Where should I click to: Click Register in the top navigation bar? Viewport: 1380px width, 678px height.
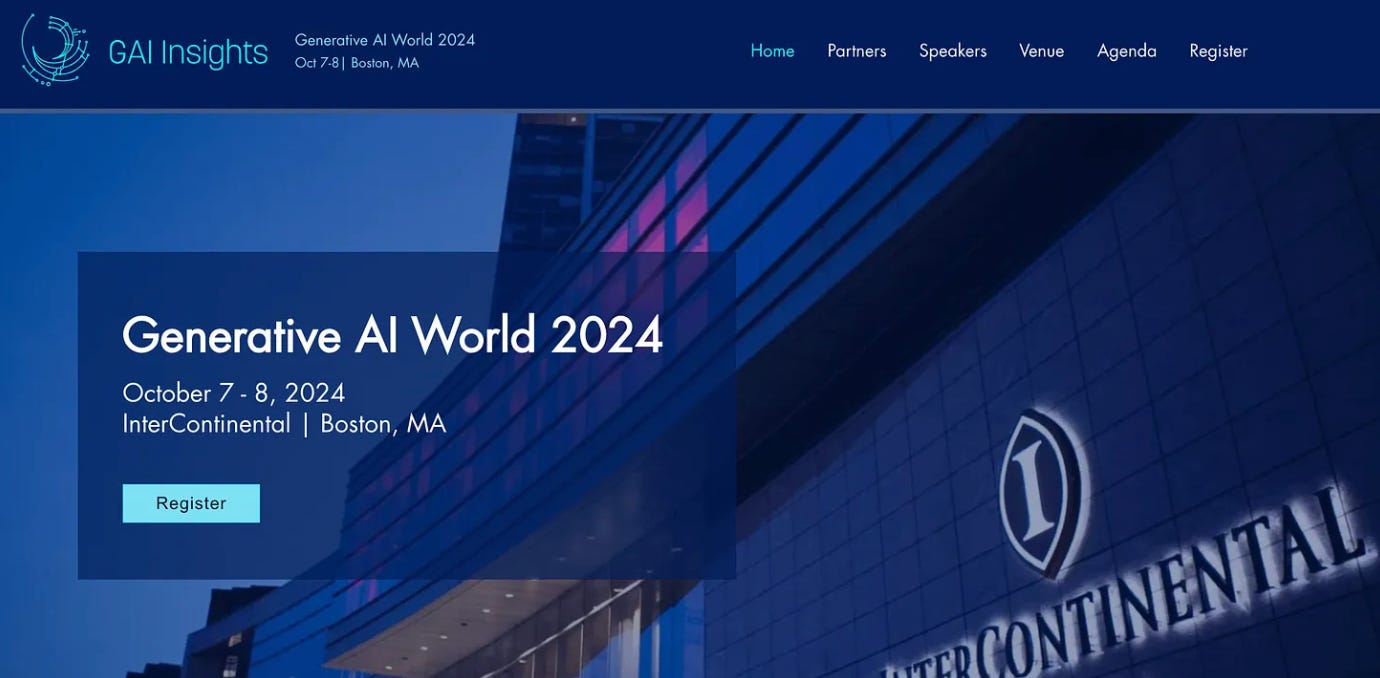1218,51
